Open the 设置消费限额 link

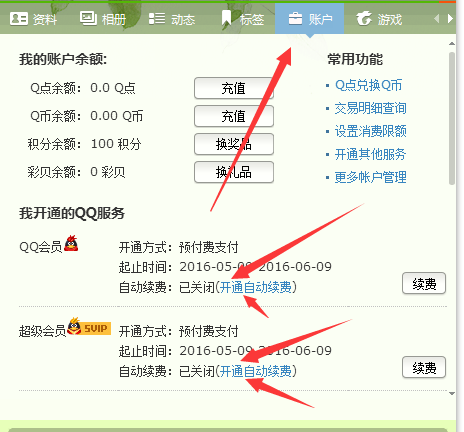pos(370,131)
